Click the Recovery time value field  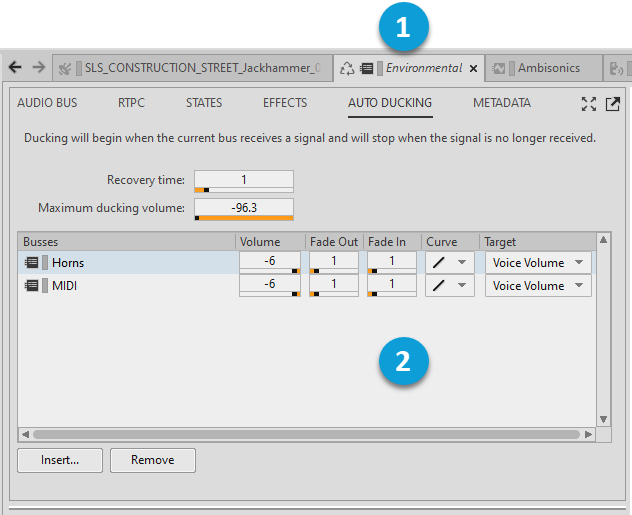[x=244, y=180]
